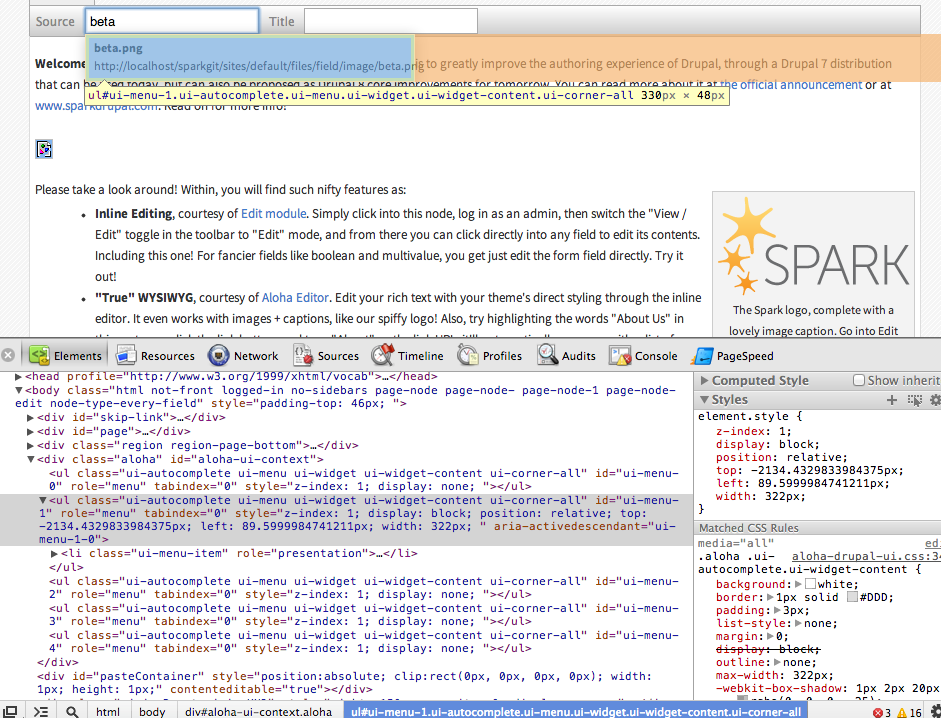The height and width of the screenshot is (718, 941).
Task: Open the PageSpeed panel
Action: pos(732,355)
